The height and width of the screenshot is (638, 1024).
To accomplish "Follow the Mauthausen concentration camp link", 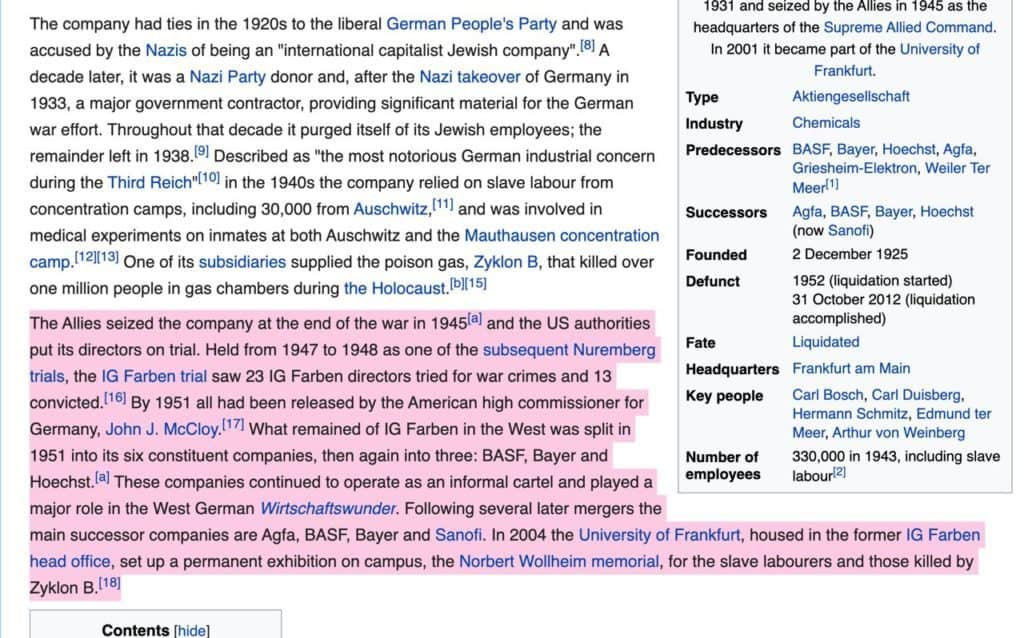I will [x=561, y=235].
